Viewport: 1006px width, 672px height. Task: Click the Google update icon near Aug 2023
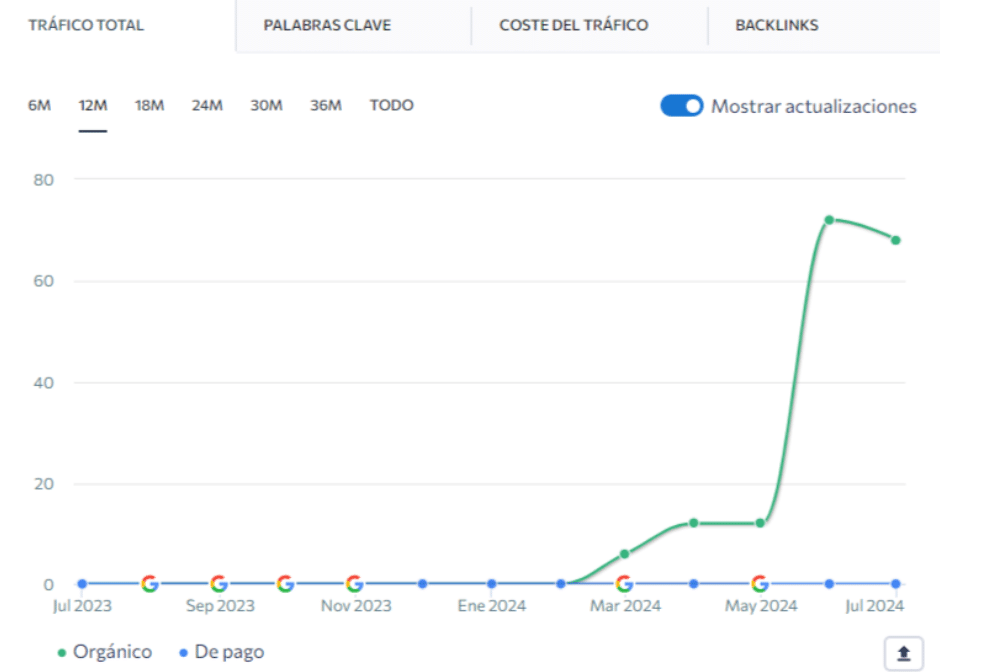click(150, 584)
